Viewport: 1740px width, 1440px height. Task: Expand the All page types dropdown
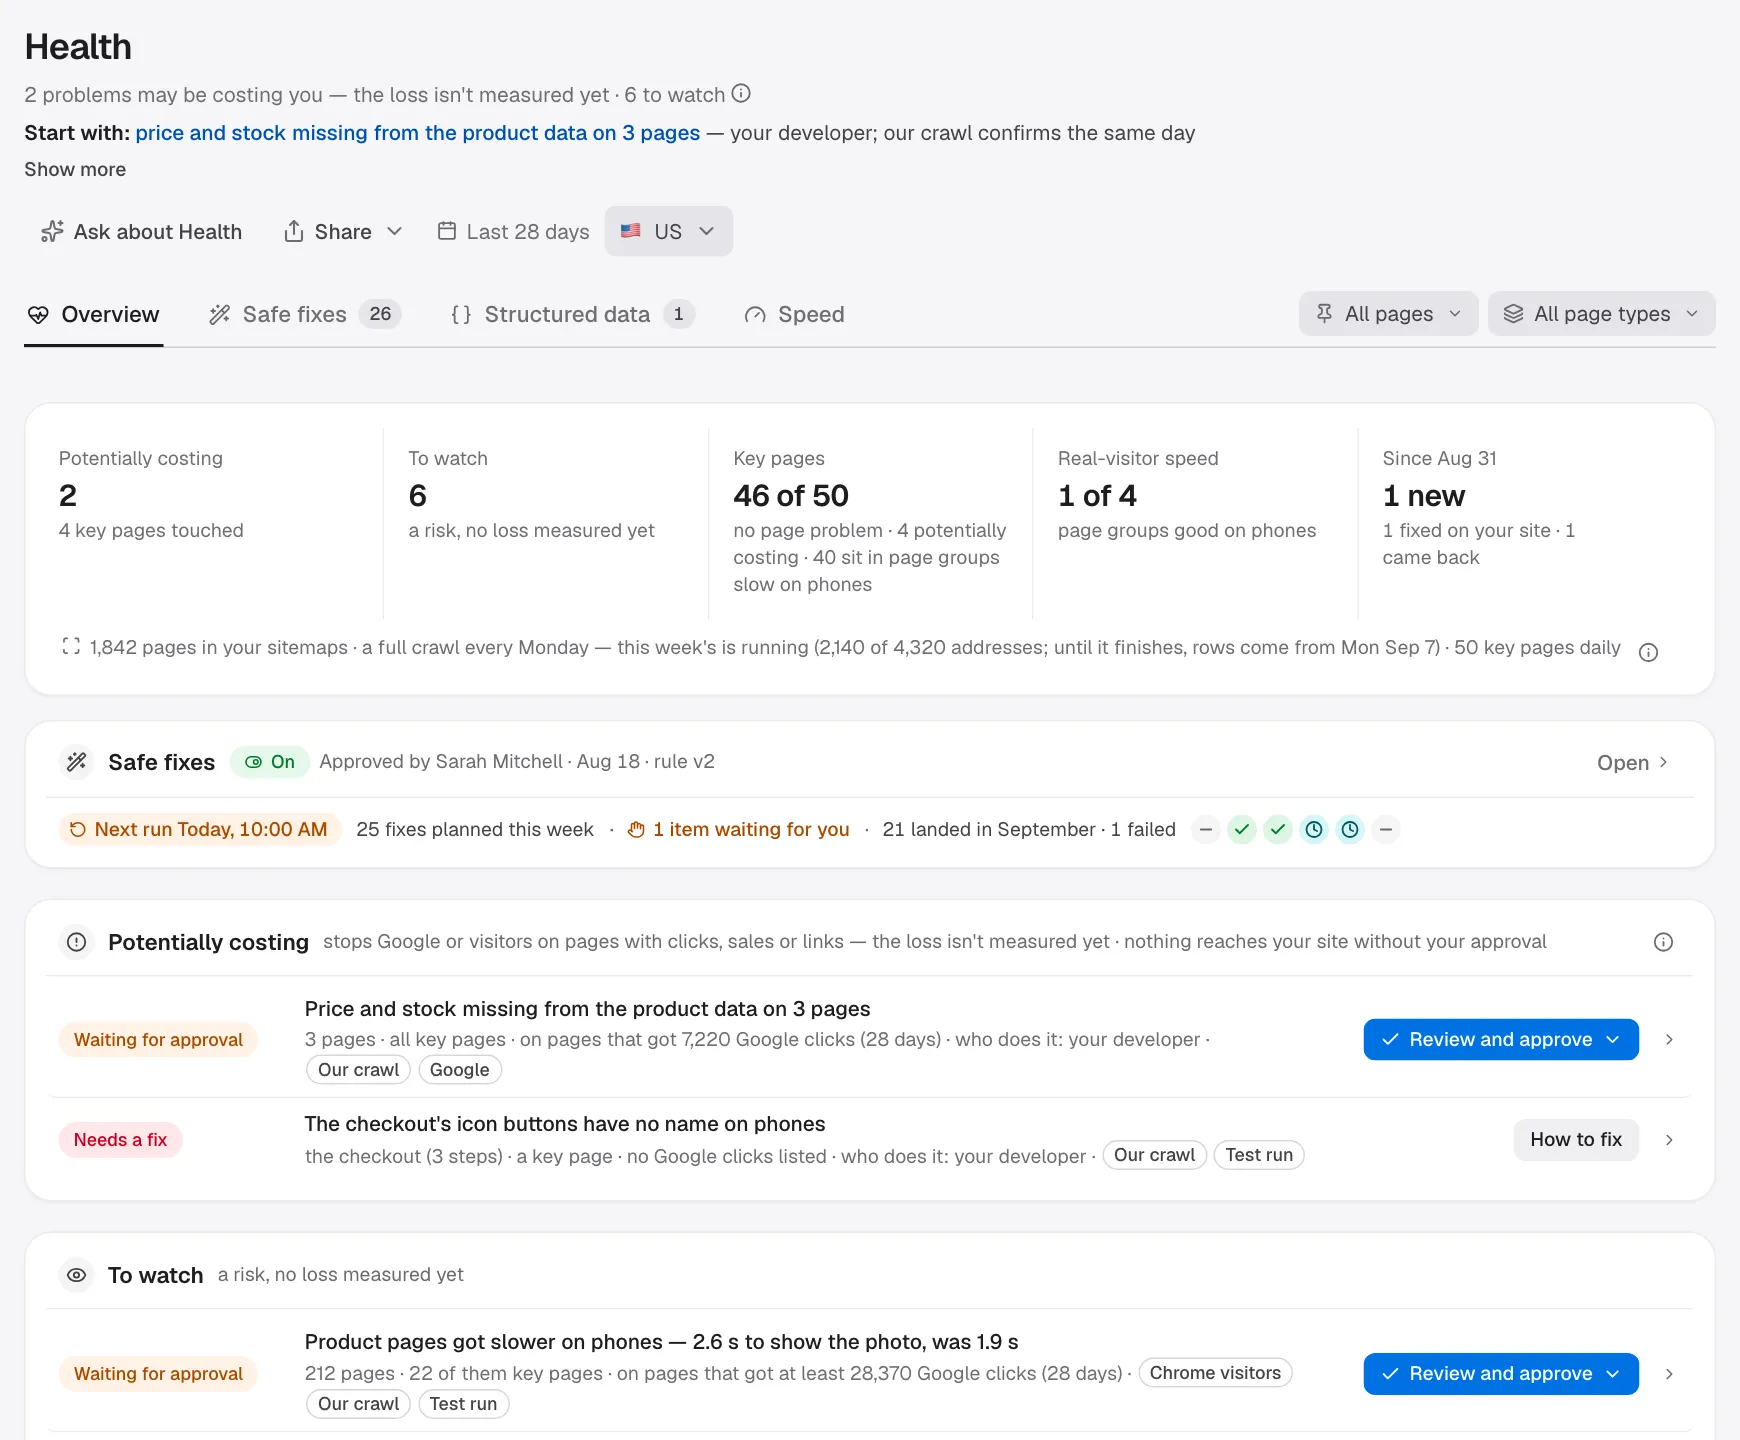(x=1601, y=314)
